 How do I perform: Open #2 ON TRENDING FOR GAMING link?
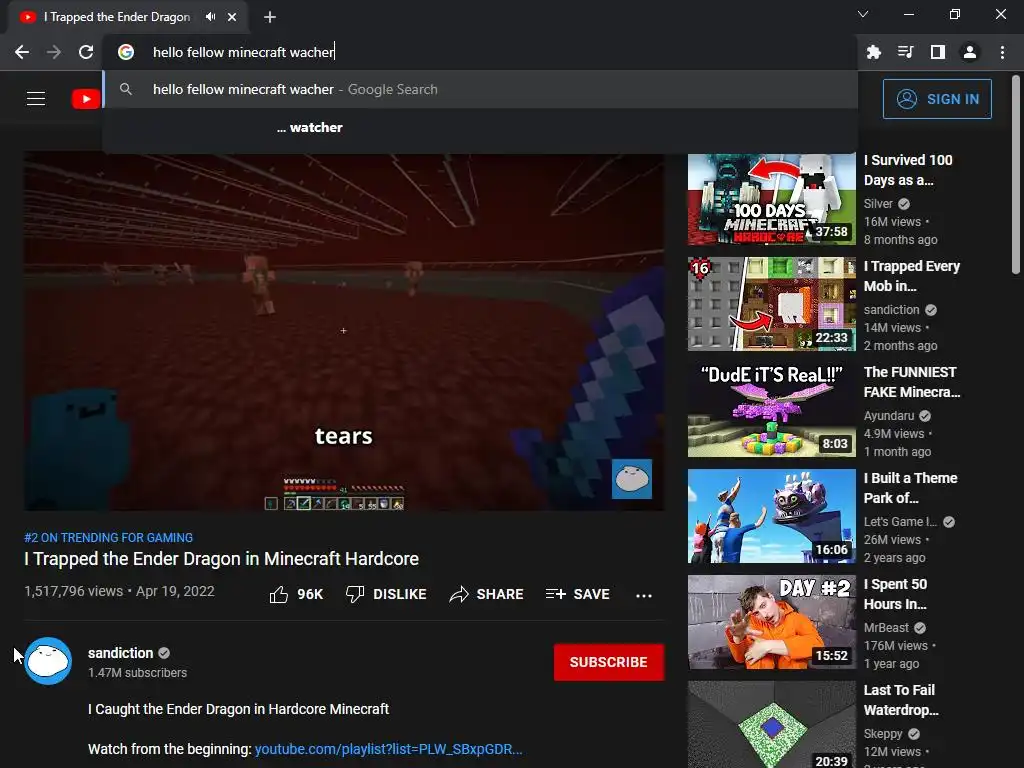[x=108, y=537]
